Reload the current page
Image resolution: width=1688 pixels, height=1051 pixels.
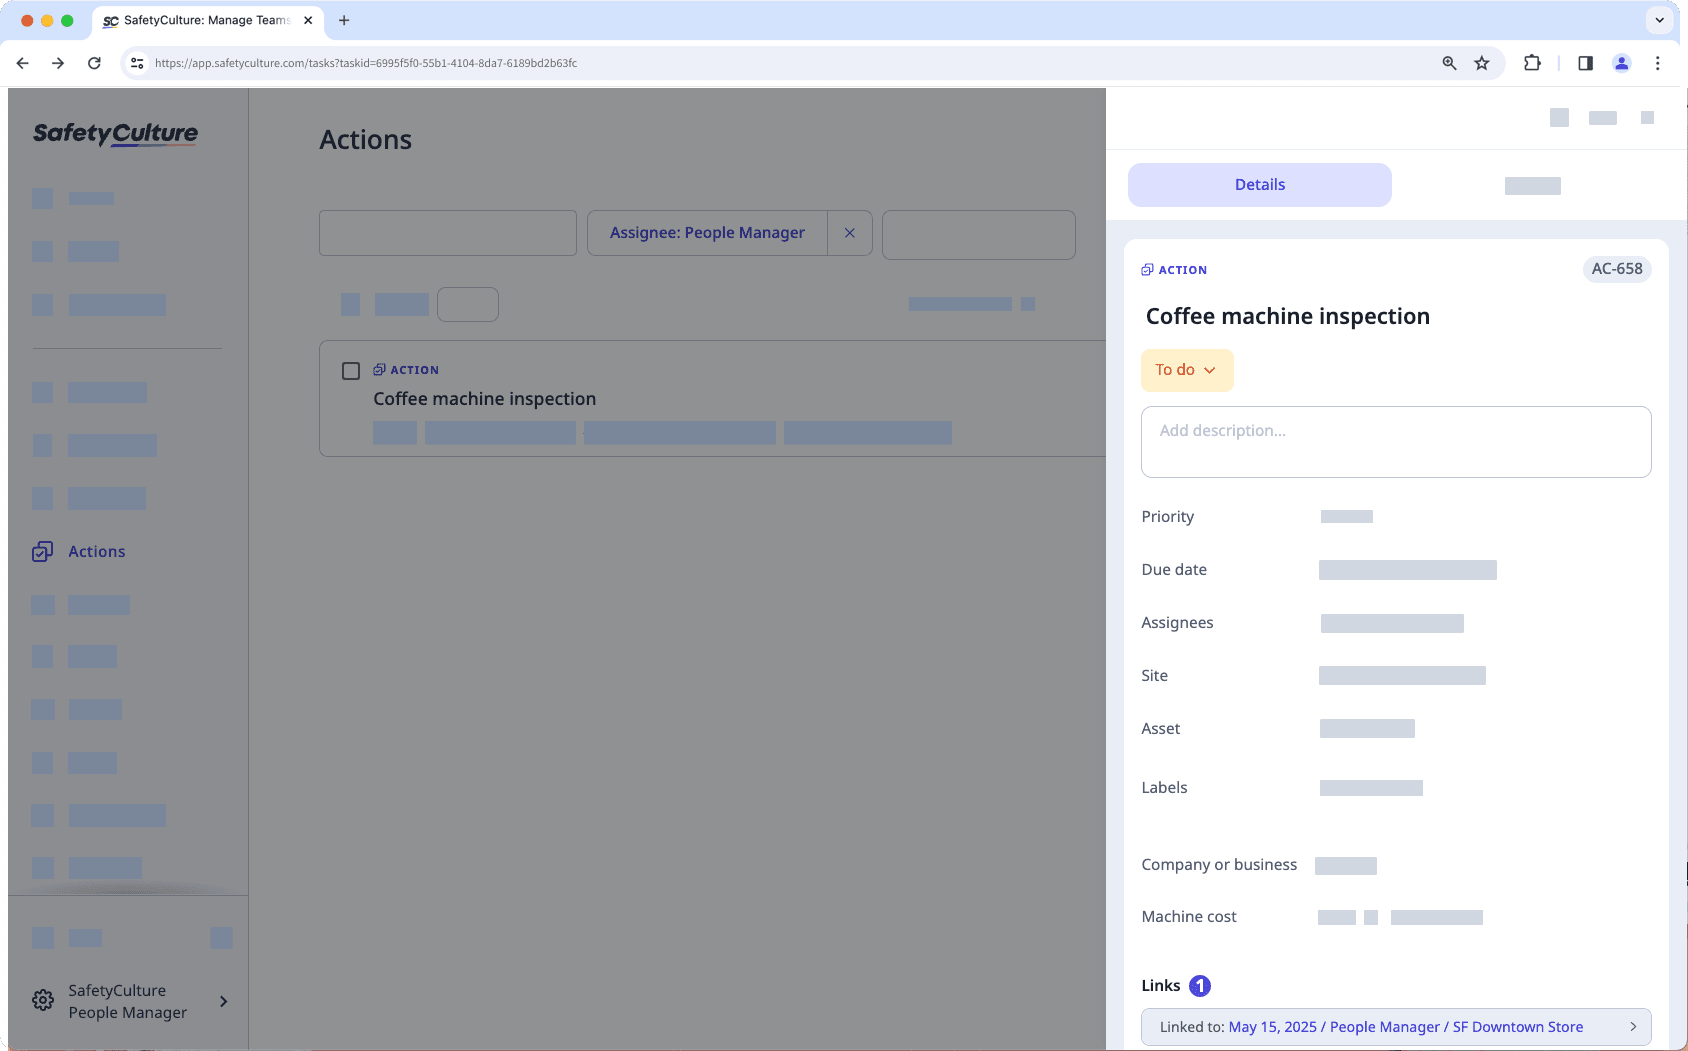(x=94, y=63)
